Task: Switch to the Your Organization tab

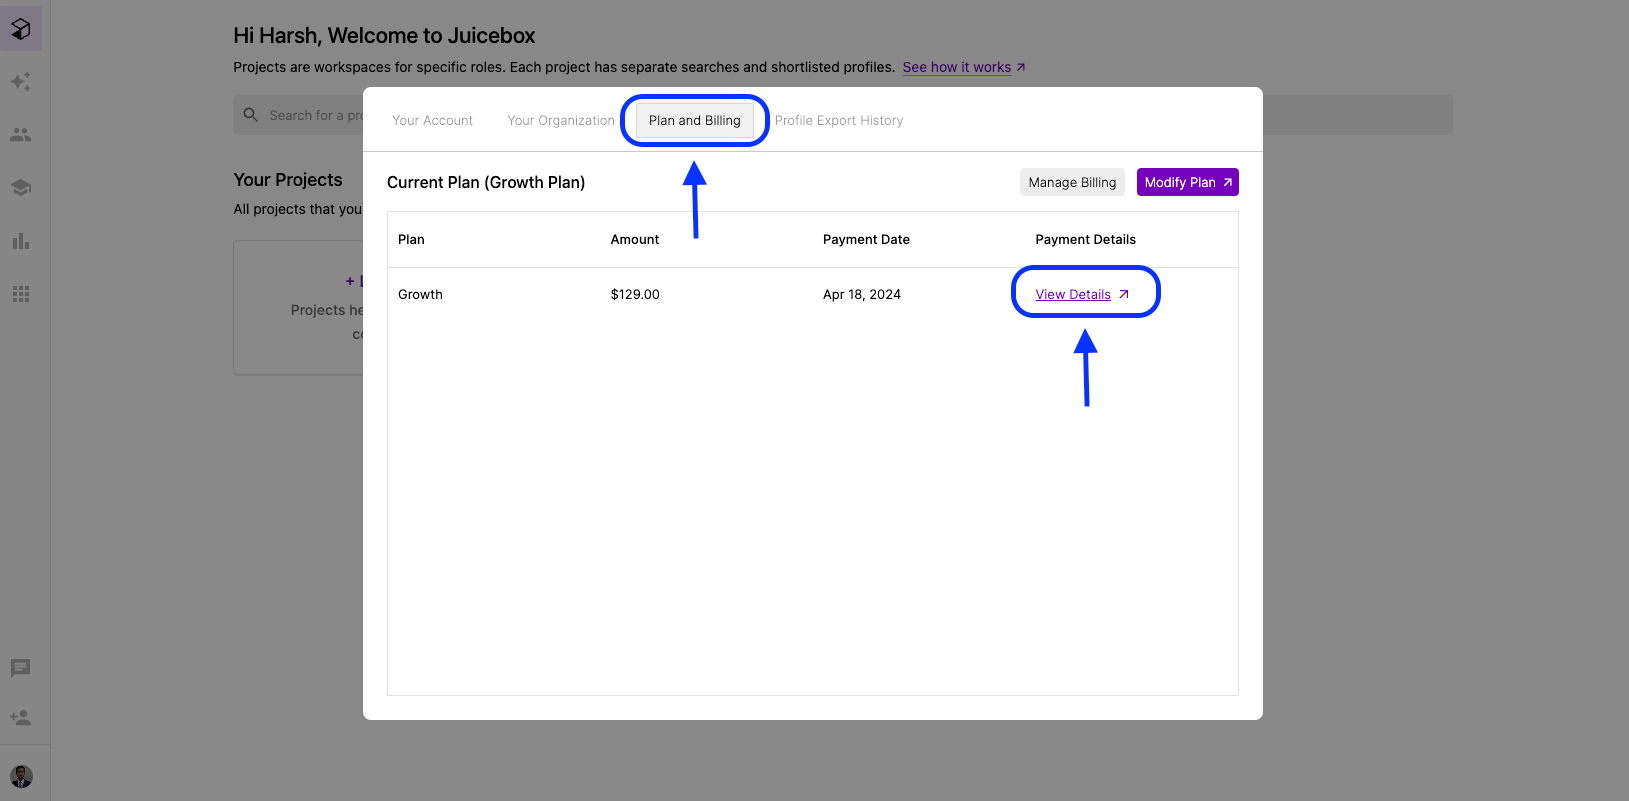Action: point(561,120)
